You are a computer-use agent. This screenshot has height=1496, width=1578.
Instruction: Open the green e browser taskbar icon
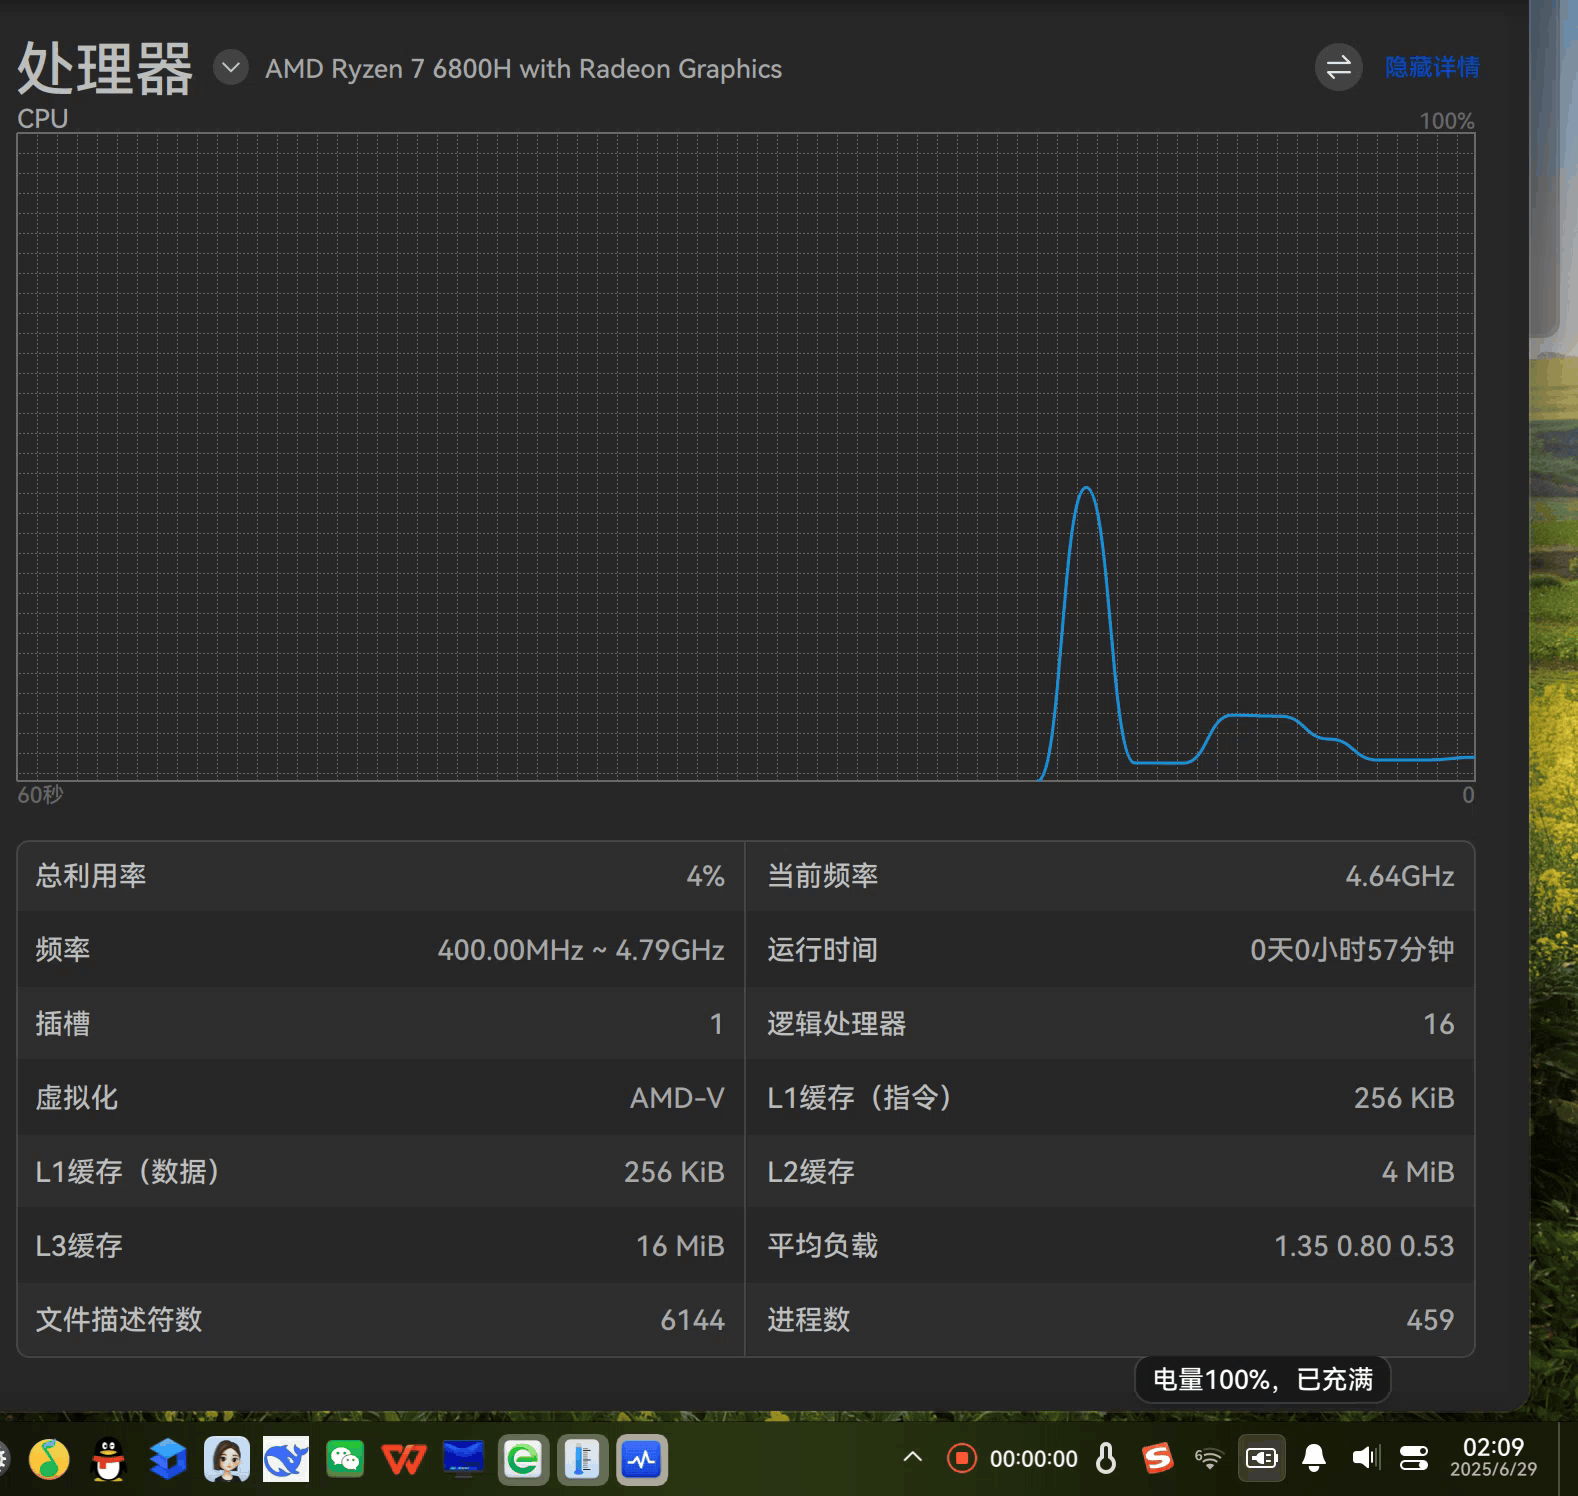coord(523,1459)
